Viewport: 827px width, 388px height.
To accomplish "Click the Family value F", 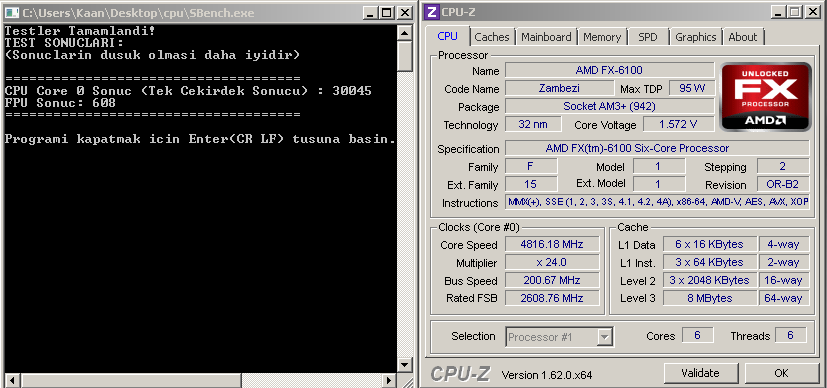I will pos(531,167).
